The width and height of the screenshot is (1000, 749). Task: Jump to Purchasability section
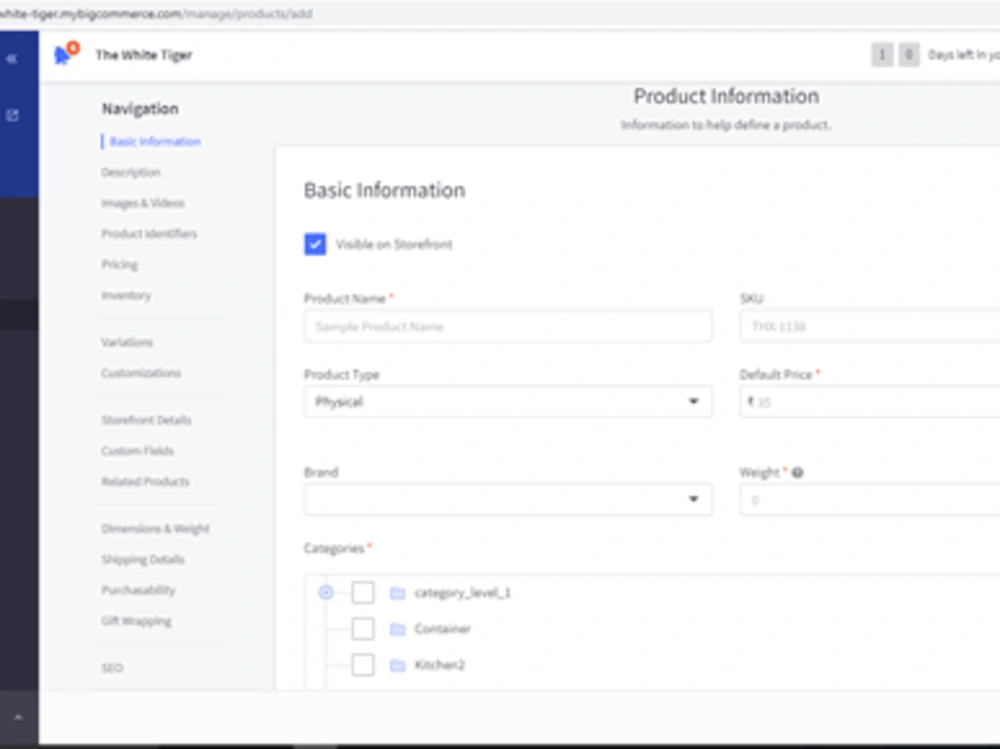tap(138, 590)
